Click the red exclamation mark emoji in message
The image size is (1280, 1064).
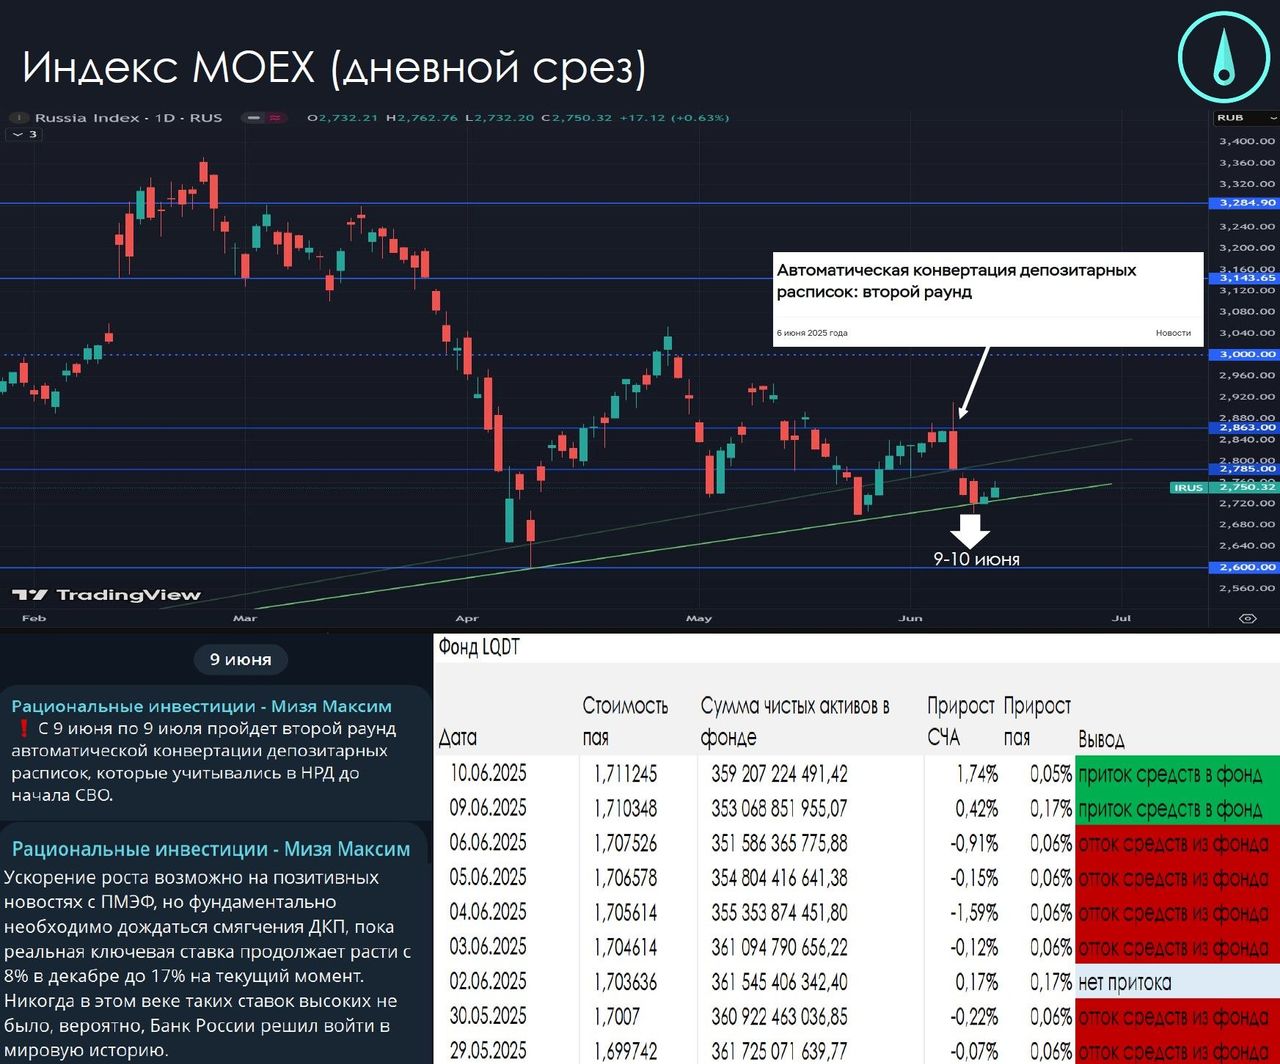click(22, 729)
